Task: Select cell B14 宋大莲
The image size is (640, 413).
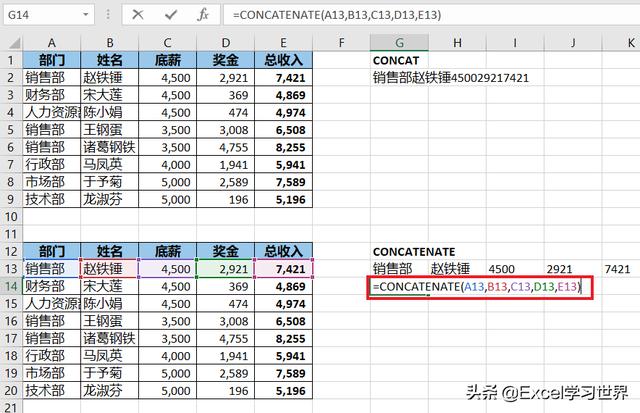Action: coord(110,286)
